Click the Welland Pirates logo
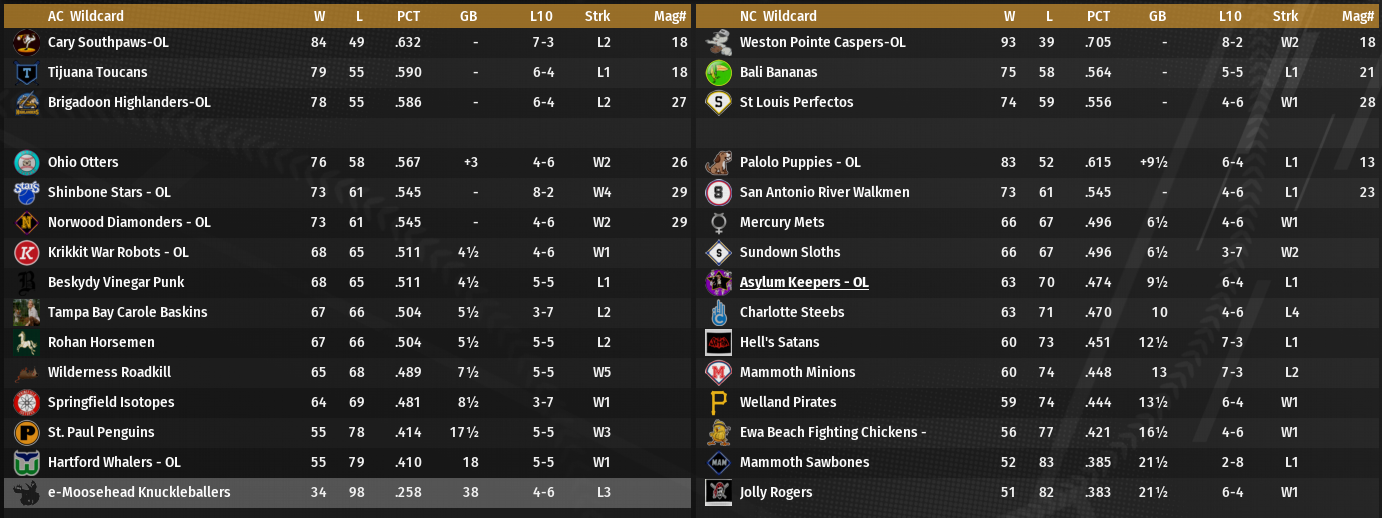Viewport: 1382px width, 518px height. (x=718, y=402)
